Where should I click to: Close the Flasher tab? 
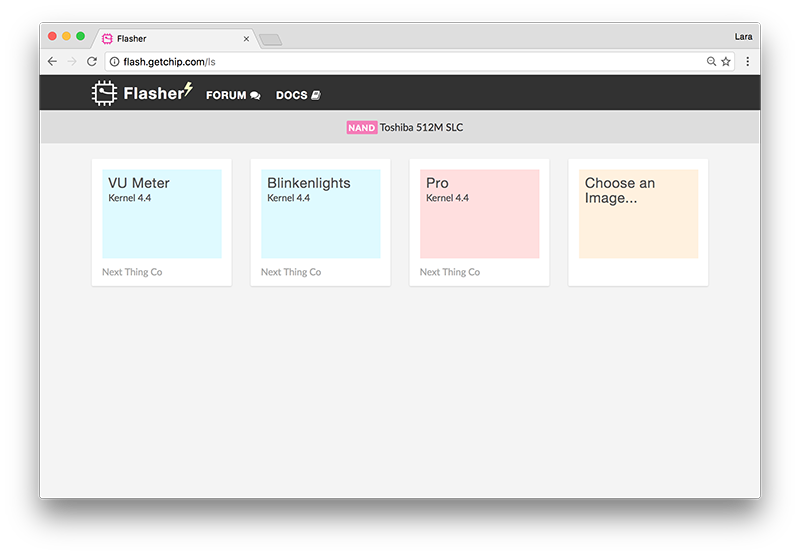246,39
